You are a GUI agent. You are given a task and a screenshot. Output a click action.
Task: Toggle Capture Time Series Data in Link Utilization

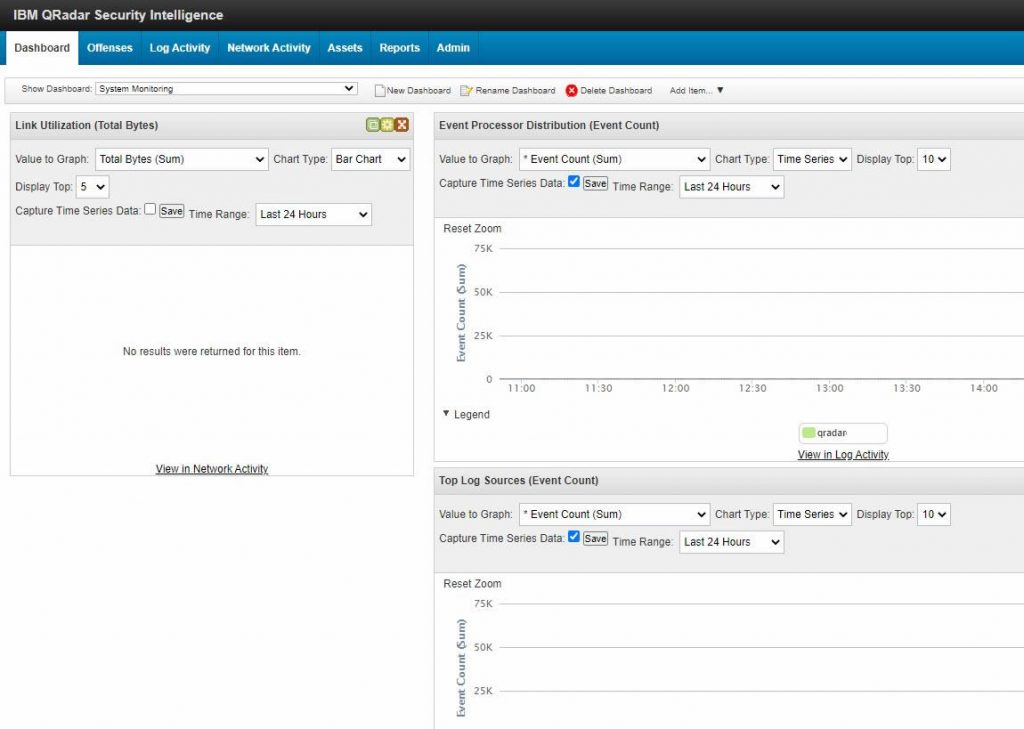[150, 209]
